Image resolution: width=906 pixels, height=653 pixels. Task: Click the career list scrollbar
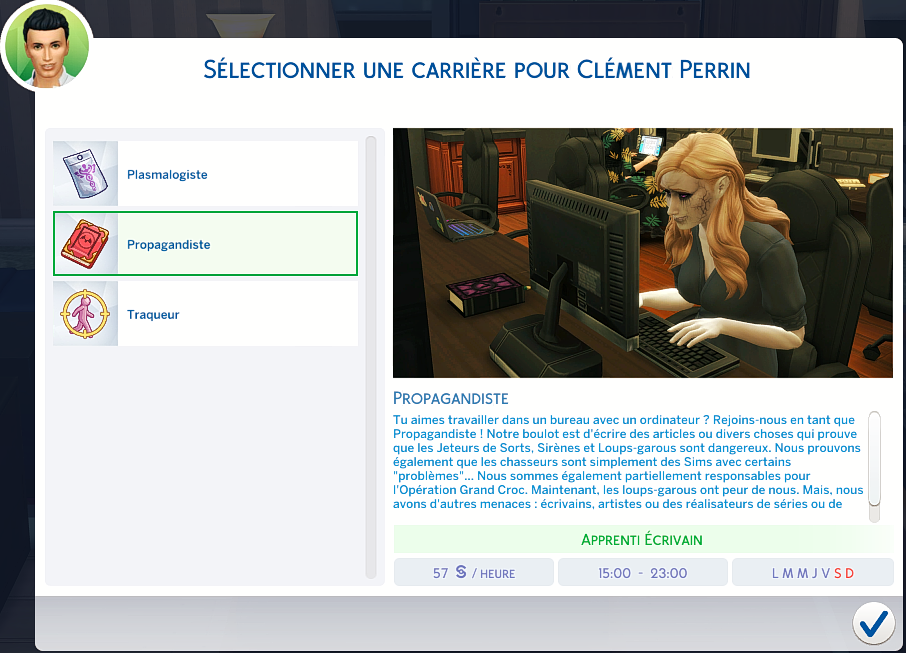coord(371,357)
